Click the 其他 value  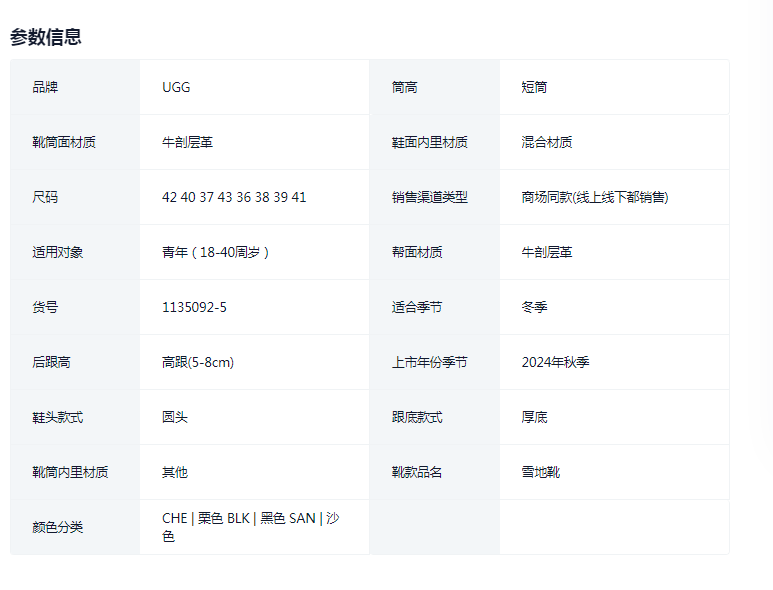(175, 472)
